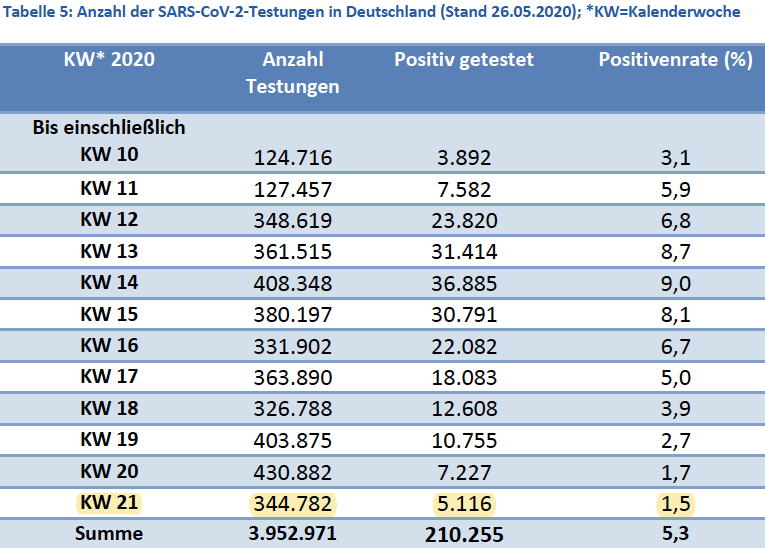Click the total 3.952.971 in Summe row
The width and height of the screenshot is (765, 548).
coord(293,534)
